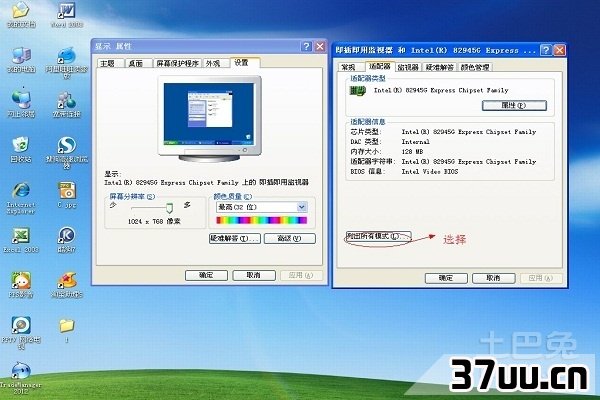Click 取消 (Cancel) in Display Properties dialog
600x400 pixels.
tap(254, 275)
